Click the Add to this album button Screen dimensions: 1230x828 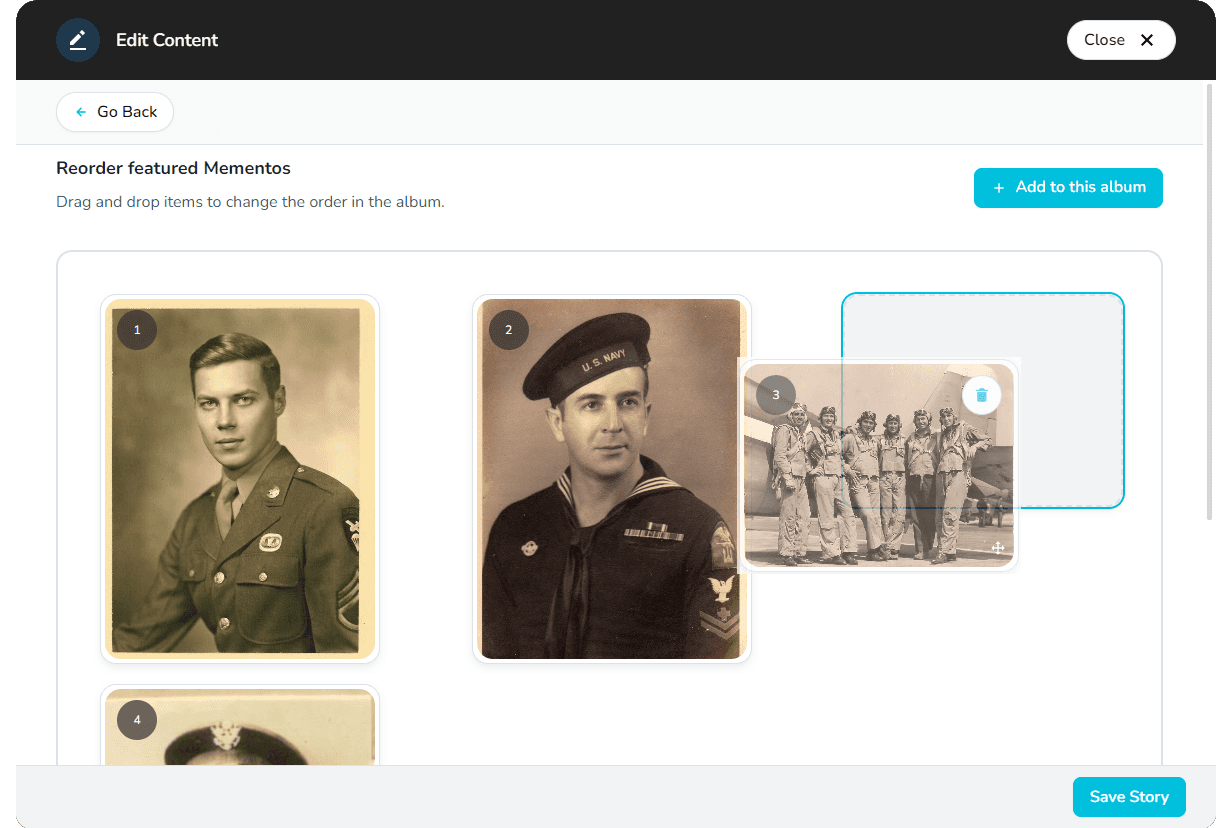coord(1068,188)
